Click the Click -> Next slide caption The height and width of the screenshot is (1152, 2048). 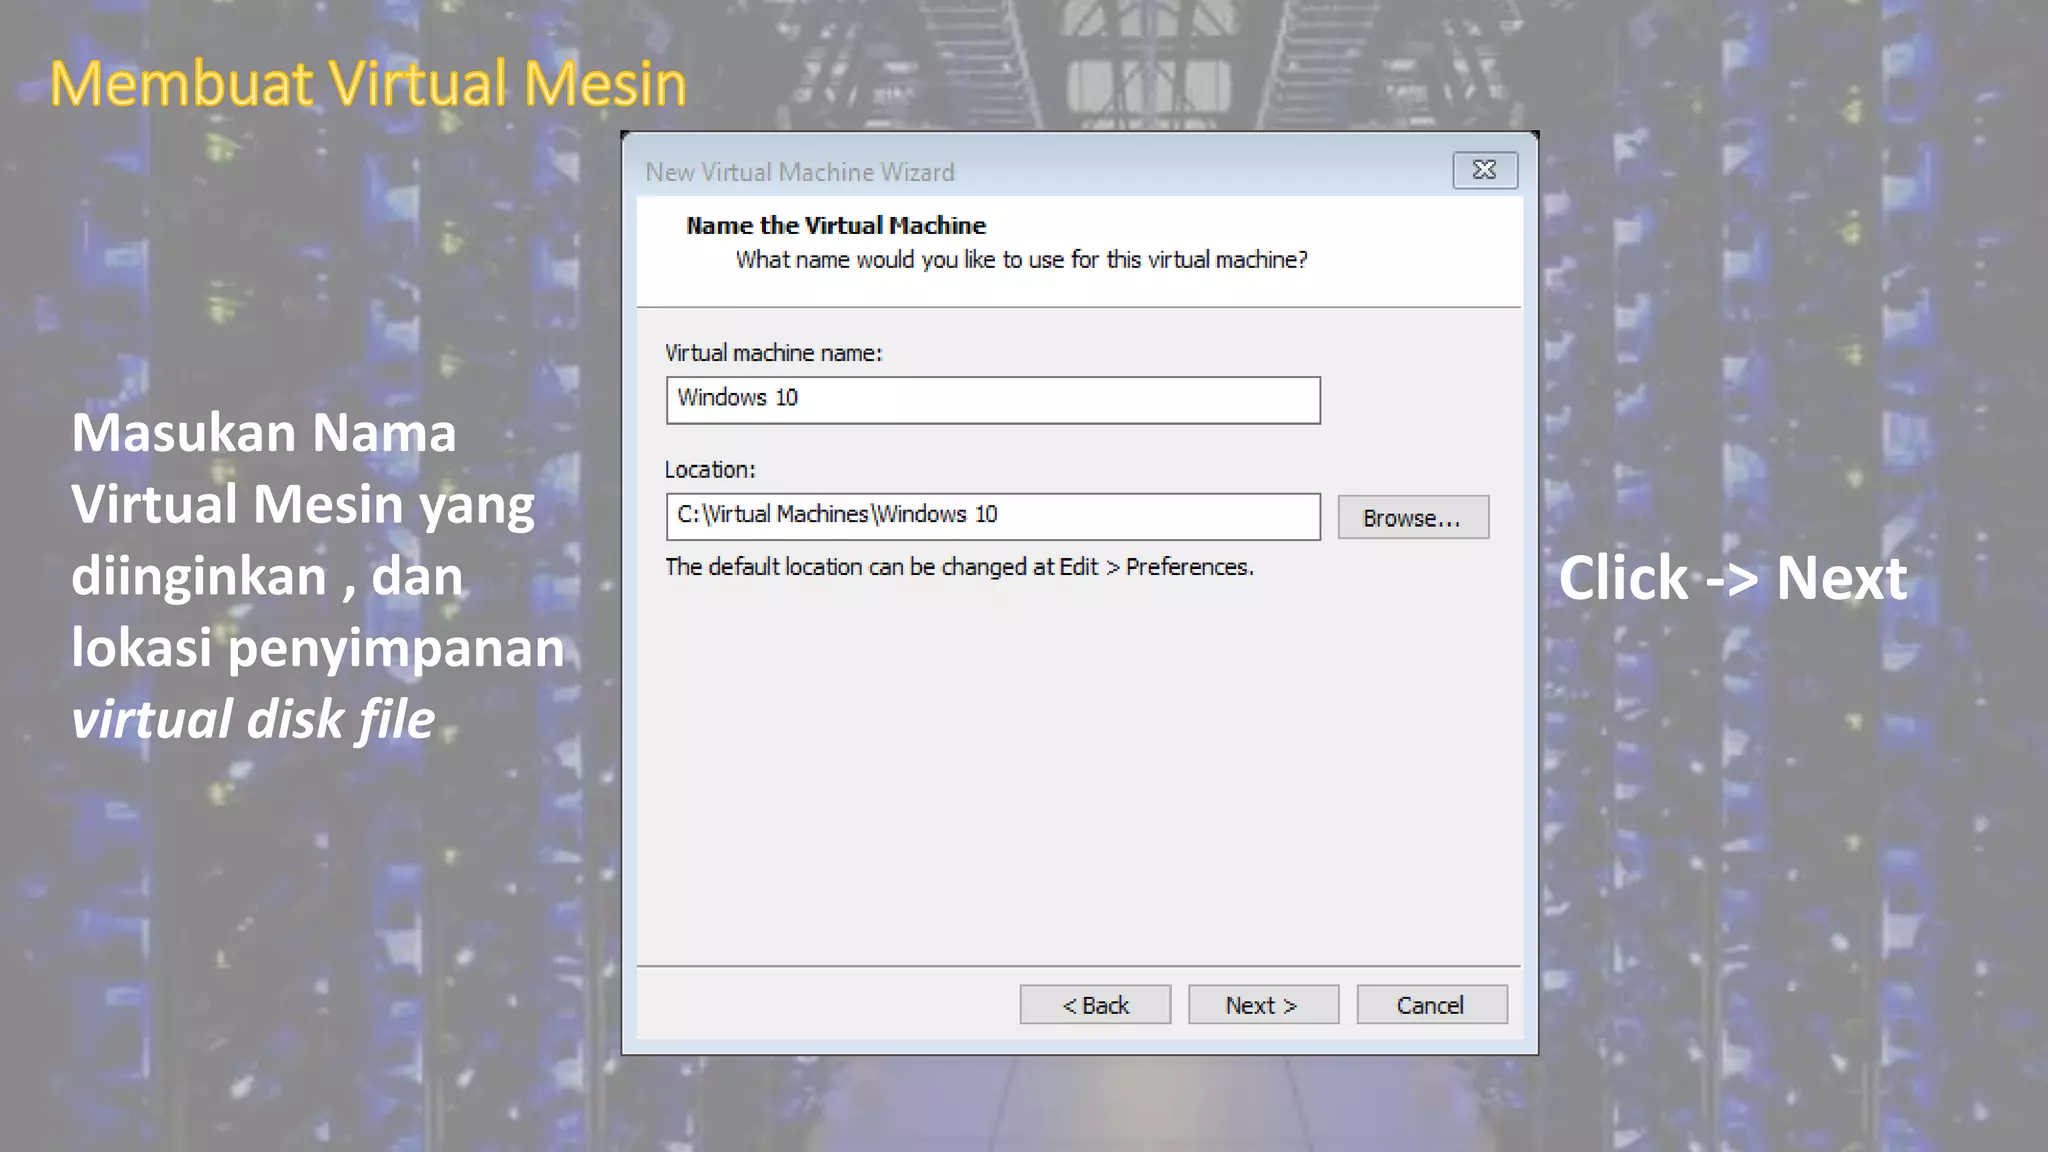(x=1732, y=578)
